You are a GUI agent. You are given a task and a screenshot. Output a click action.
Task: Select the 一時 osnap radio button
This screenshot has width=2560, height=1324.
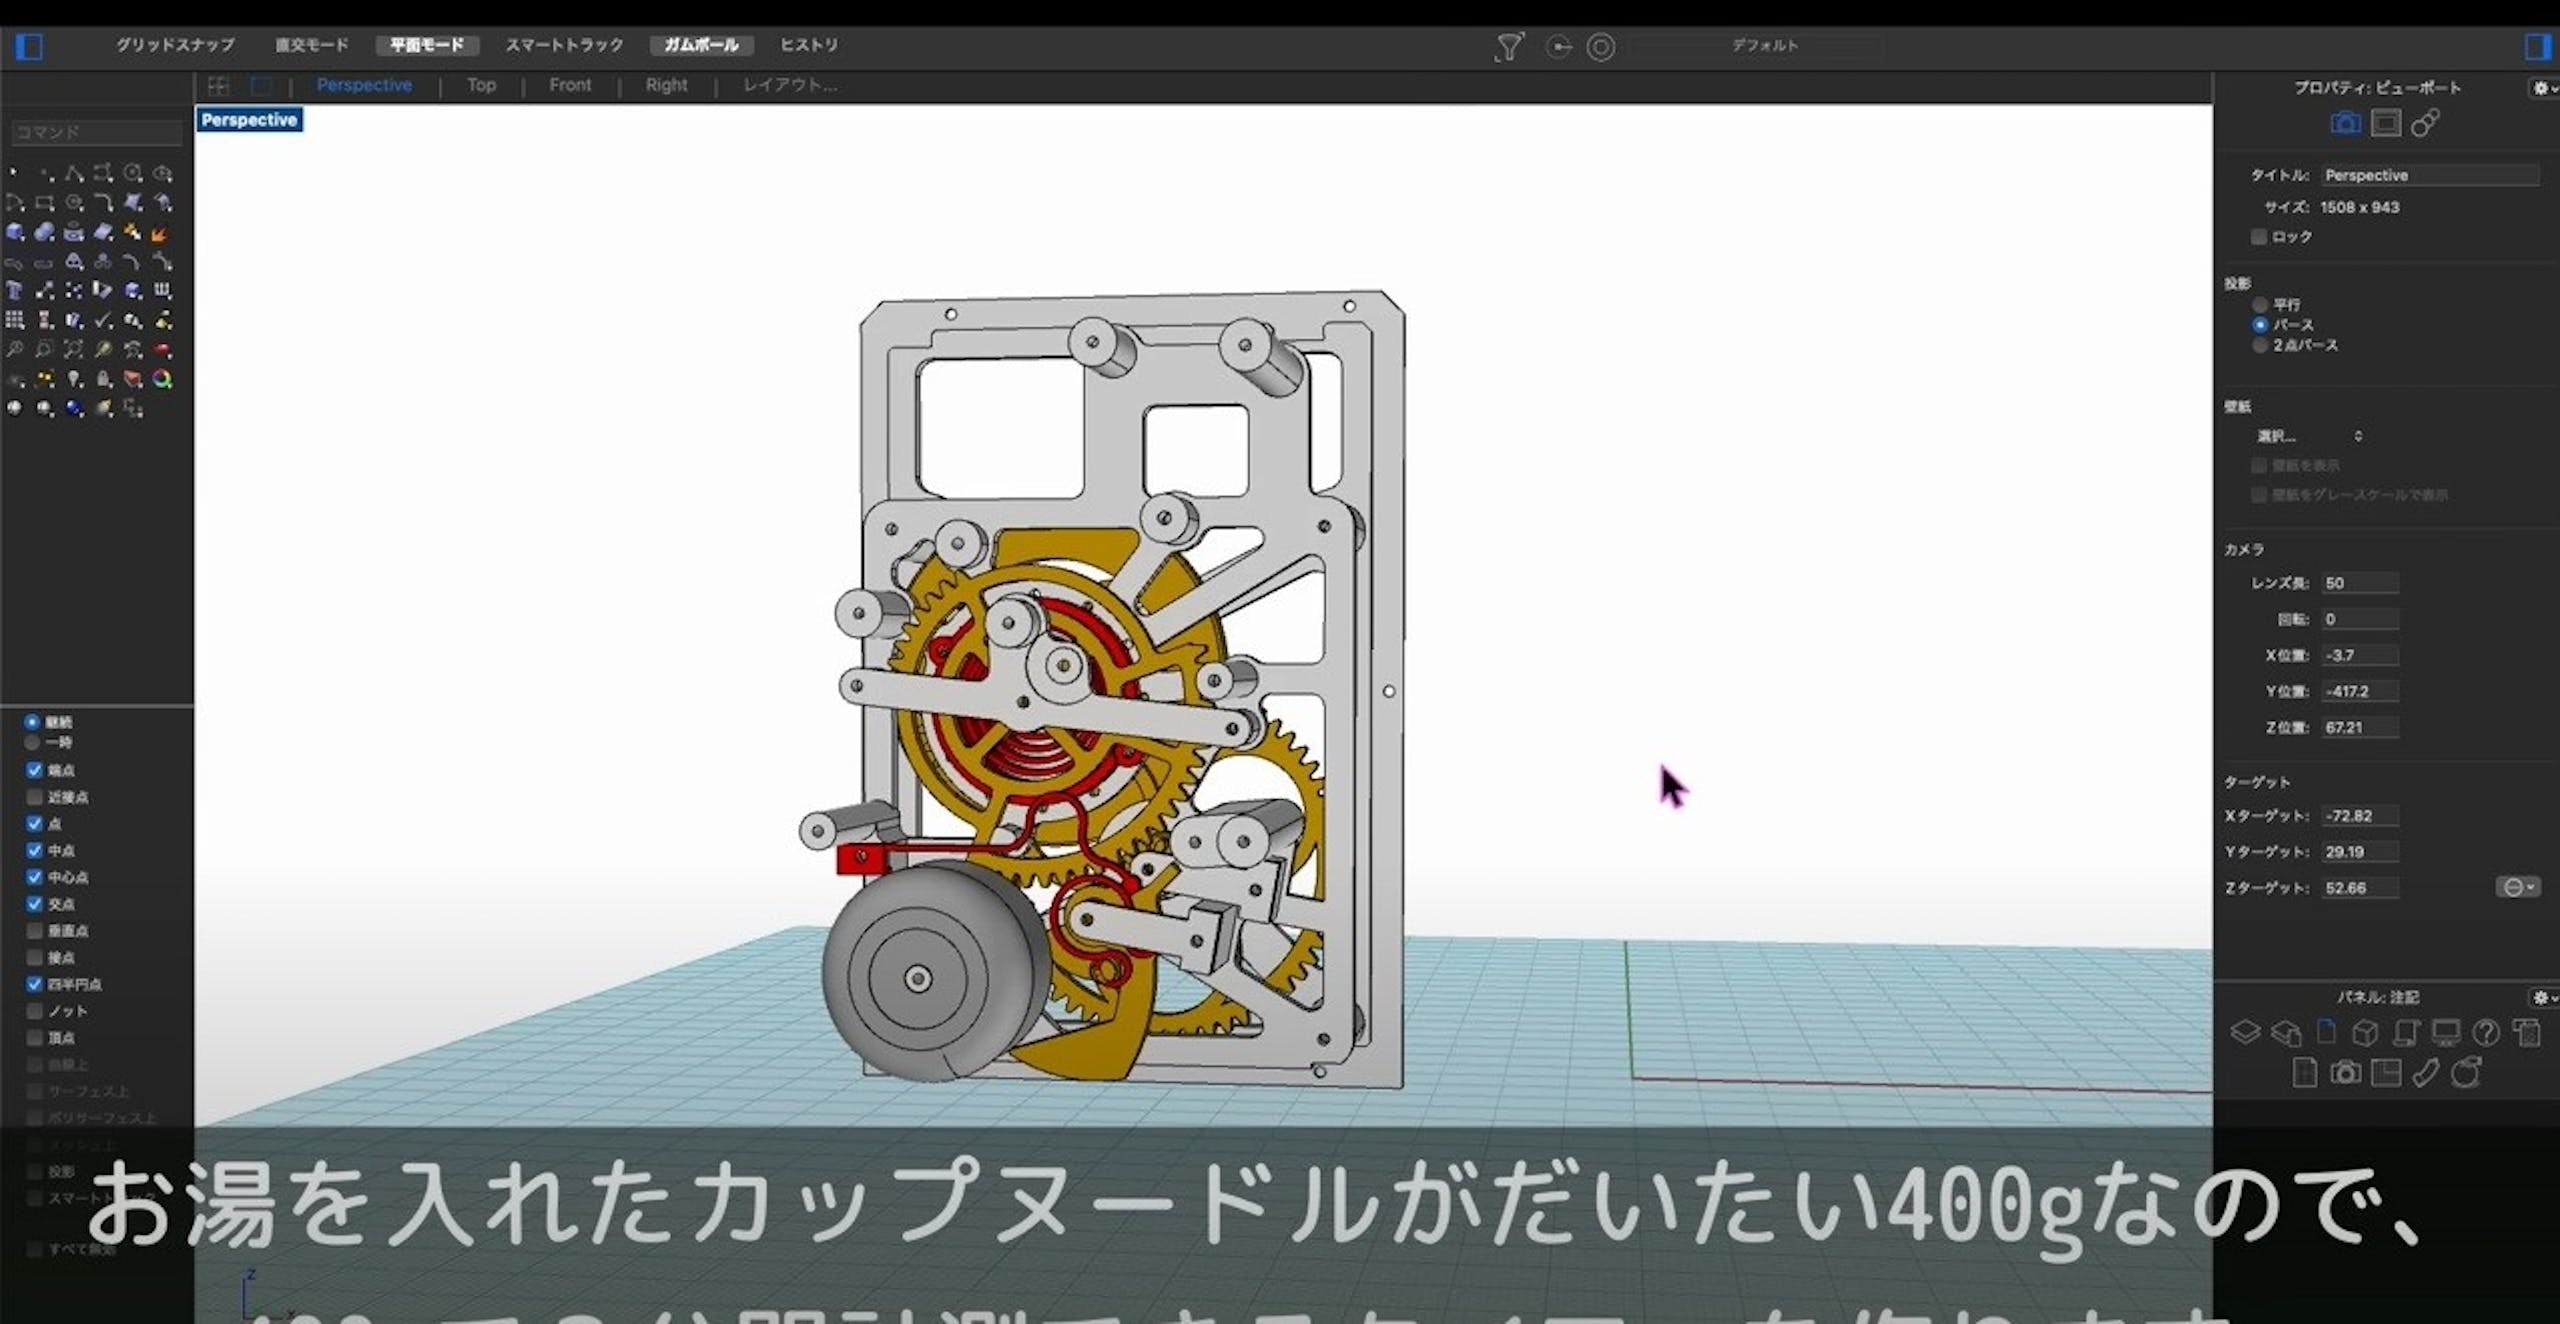coord(33,742)
